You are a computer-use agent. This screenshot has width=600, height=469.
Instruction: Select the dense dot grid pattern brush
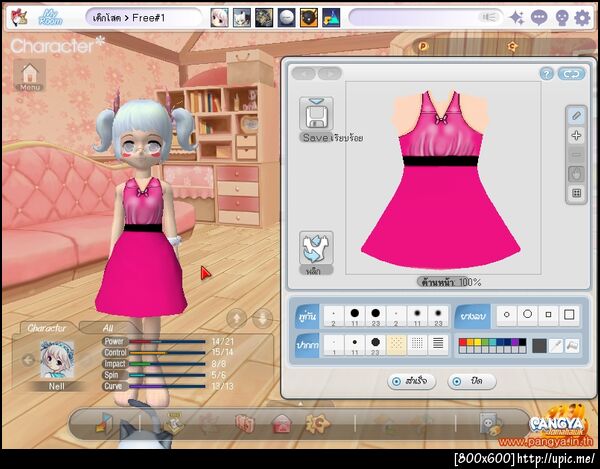(417, 344)
